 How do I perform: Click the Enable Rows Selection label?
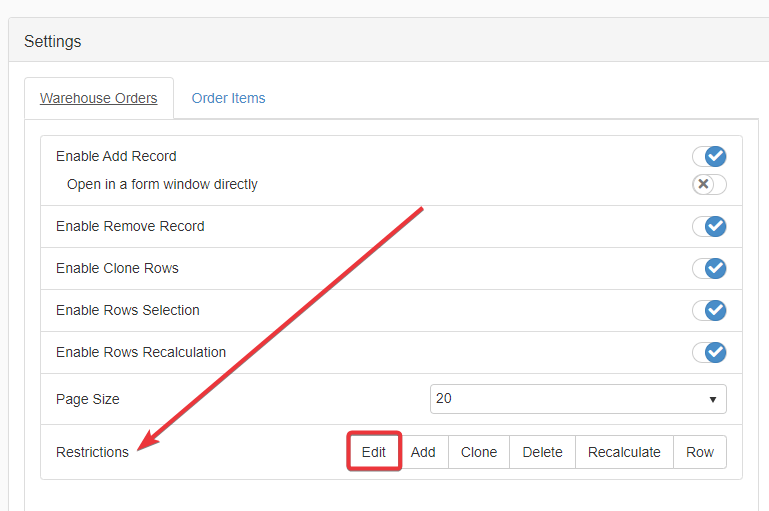tap(128, 310)
